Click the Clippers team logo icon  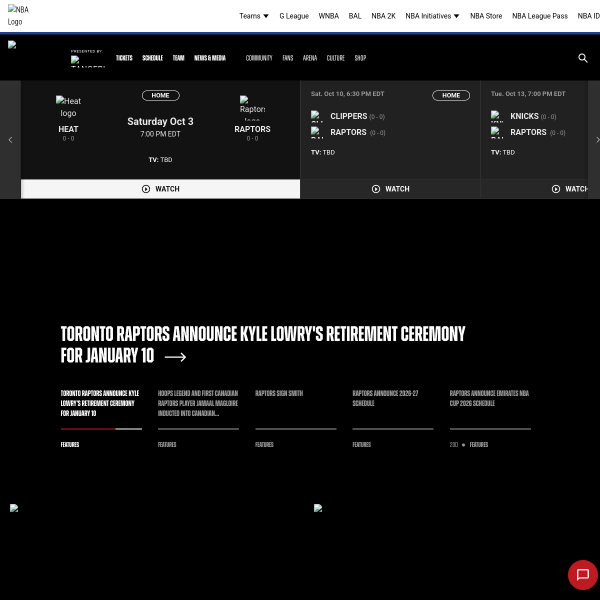coord(317,116)
